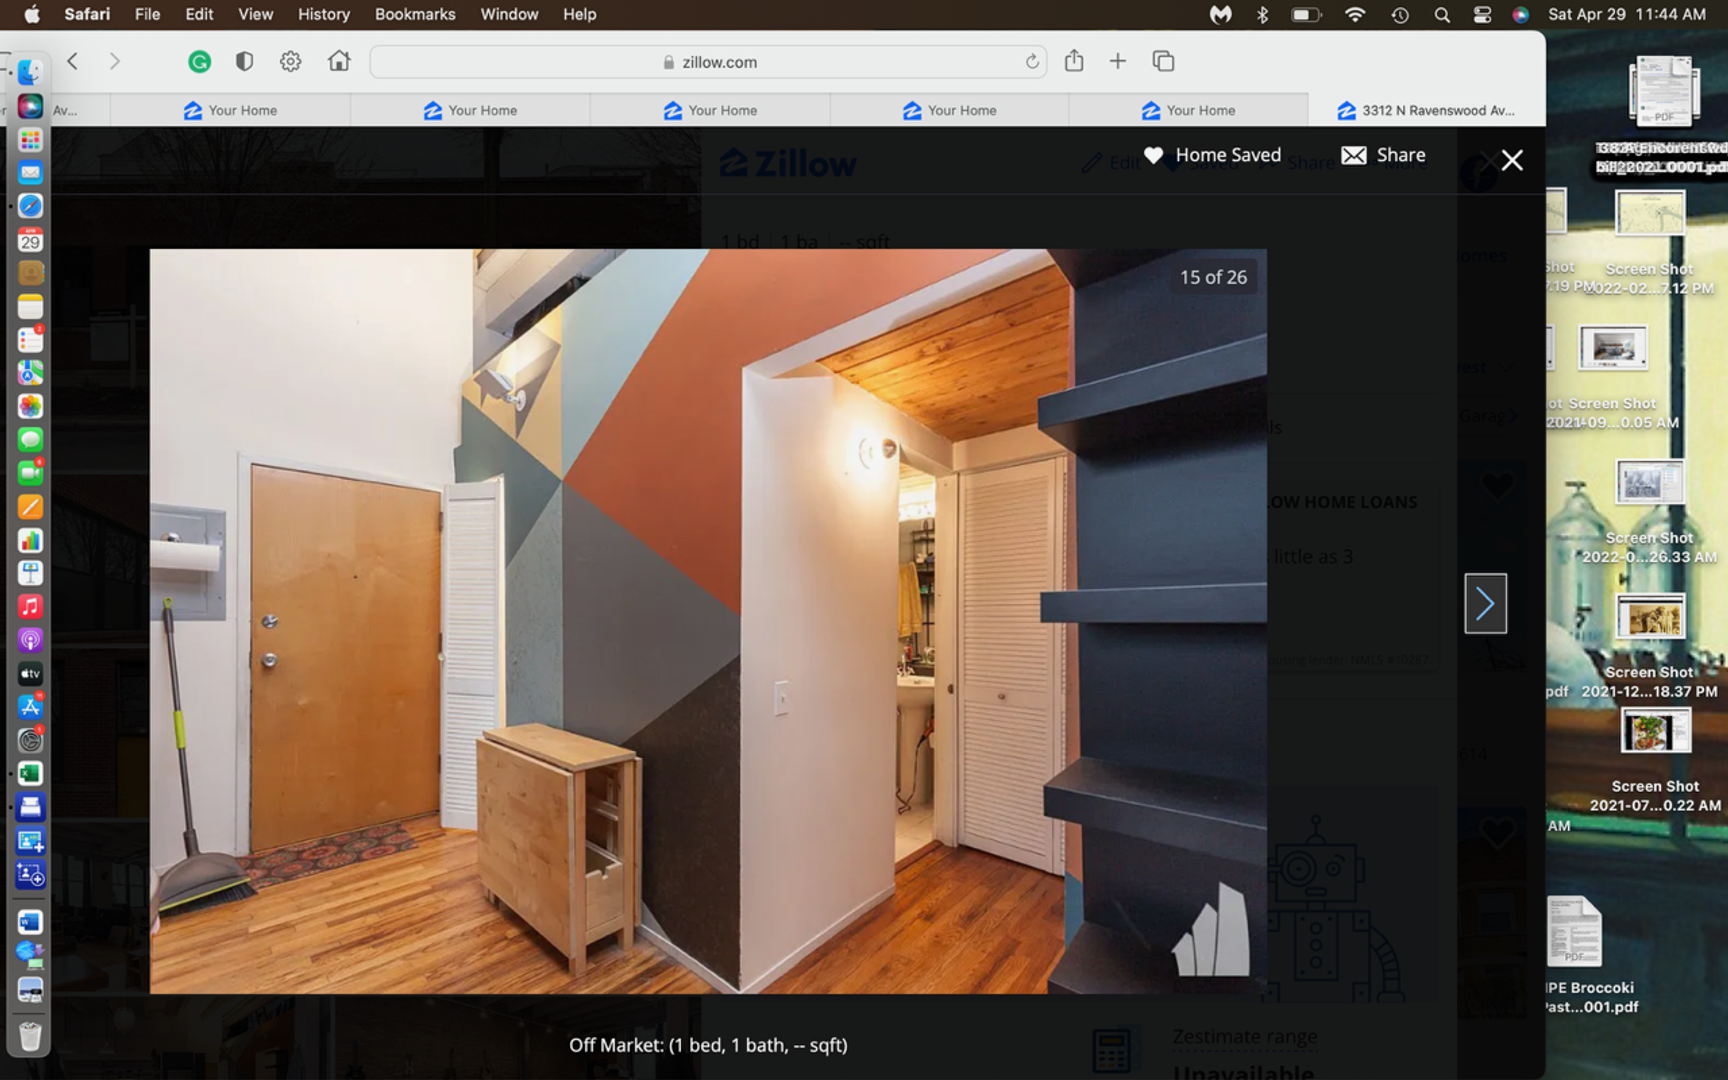This screenshot has width=1728, height=1080.
Task: Click the Safari home page icon
Action: click(x=339, y=62)
